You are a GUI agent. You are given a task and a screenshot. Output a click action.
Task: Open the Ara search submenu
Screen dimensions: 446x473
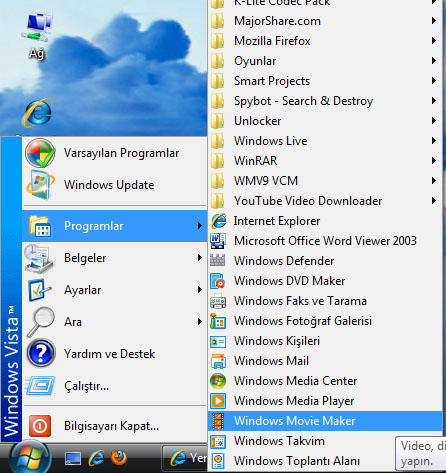tap(114, 322)
